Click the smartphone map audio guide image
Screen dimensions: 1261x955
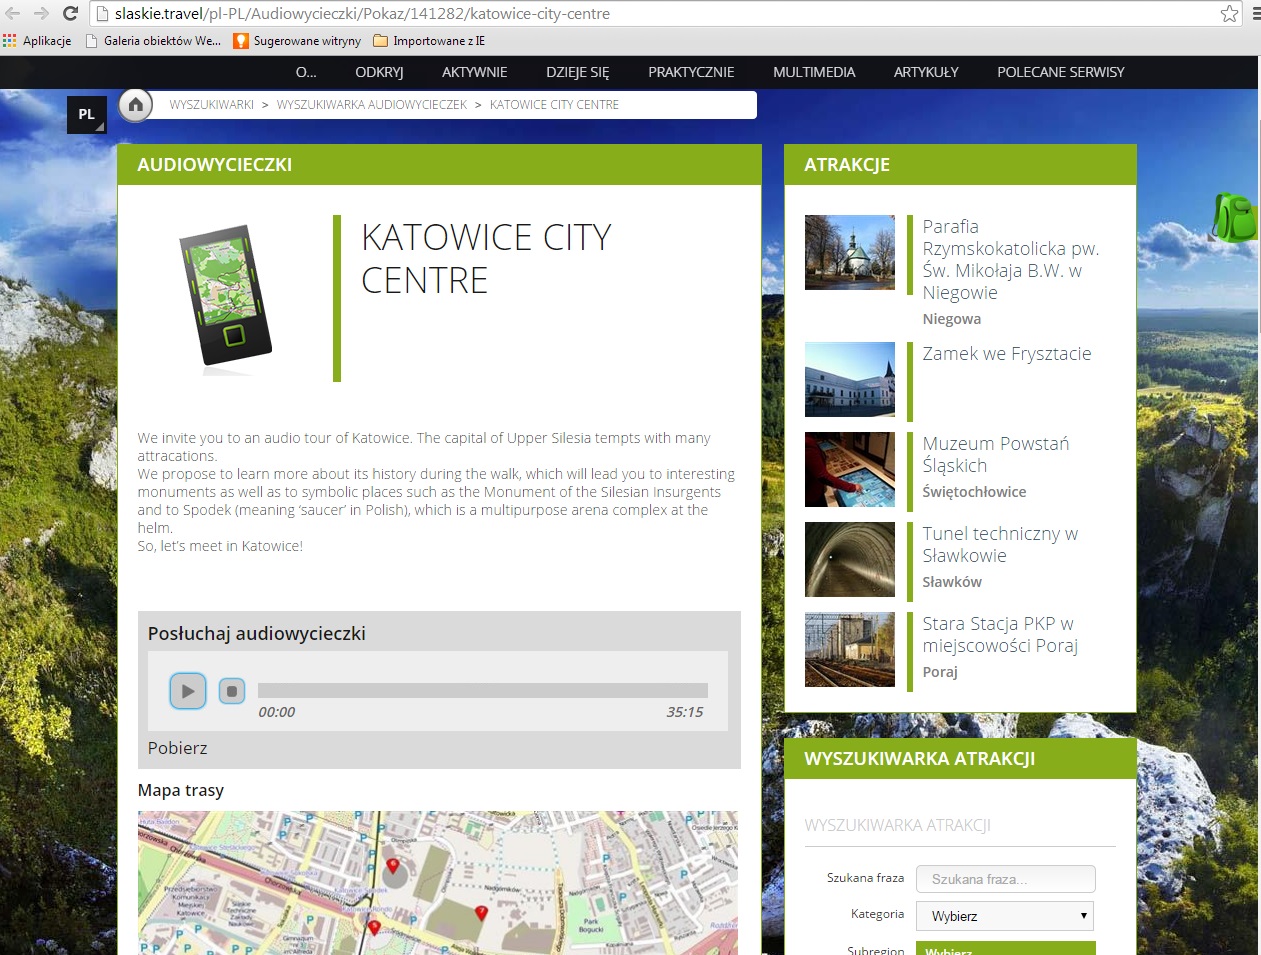[226, 296]
